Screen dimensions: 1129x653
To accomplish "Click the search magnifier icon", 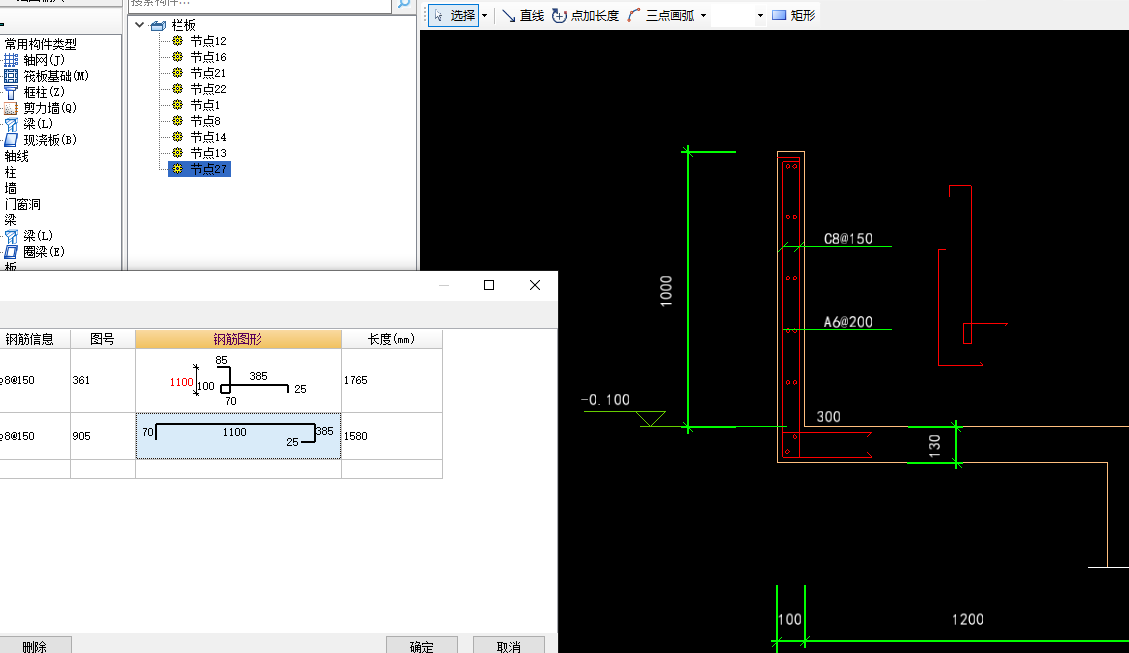I will pyautogui.click(x=404, y=4).
